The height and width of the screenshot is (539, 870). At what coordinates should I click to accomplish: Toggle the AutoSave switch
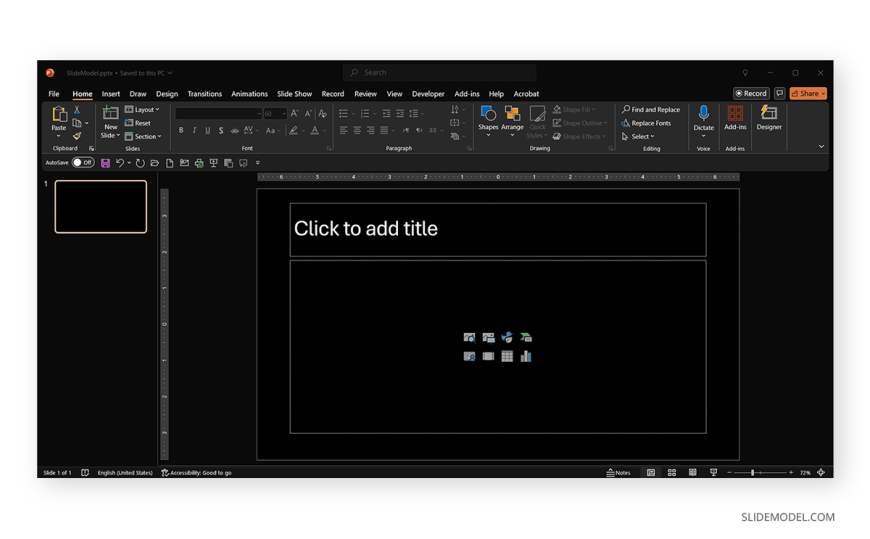pos(83,163)
